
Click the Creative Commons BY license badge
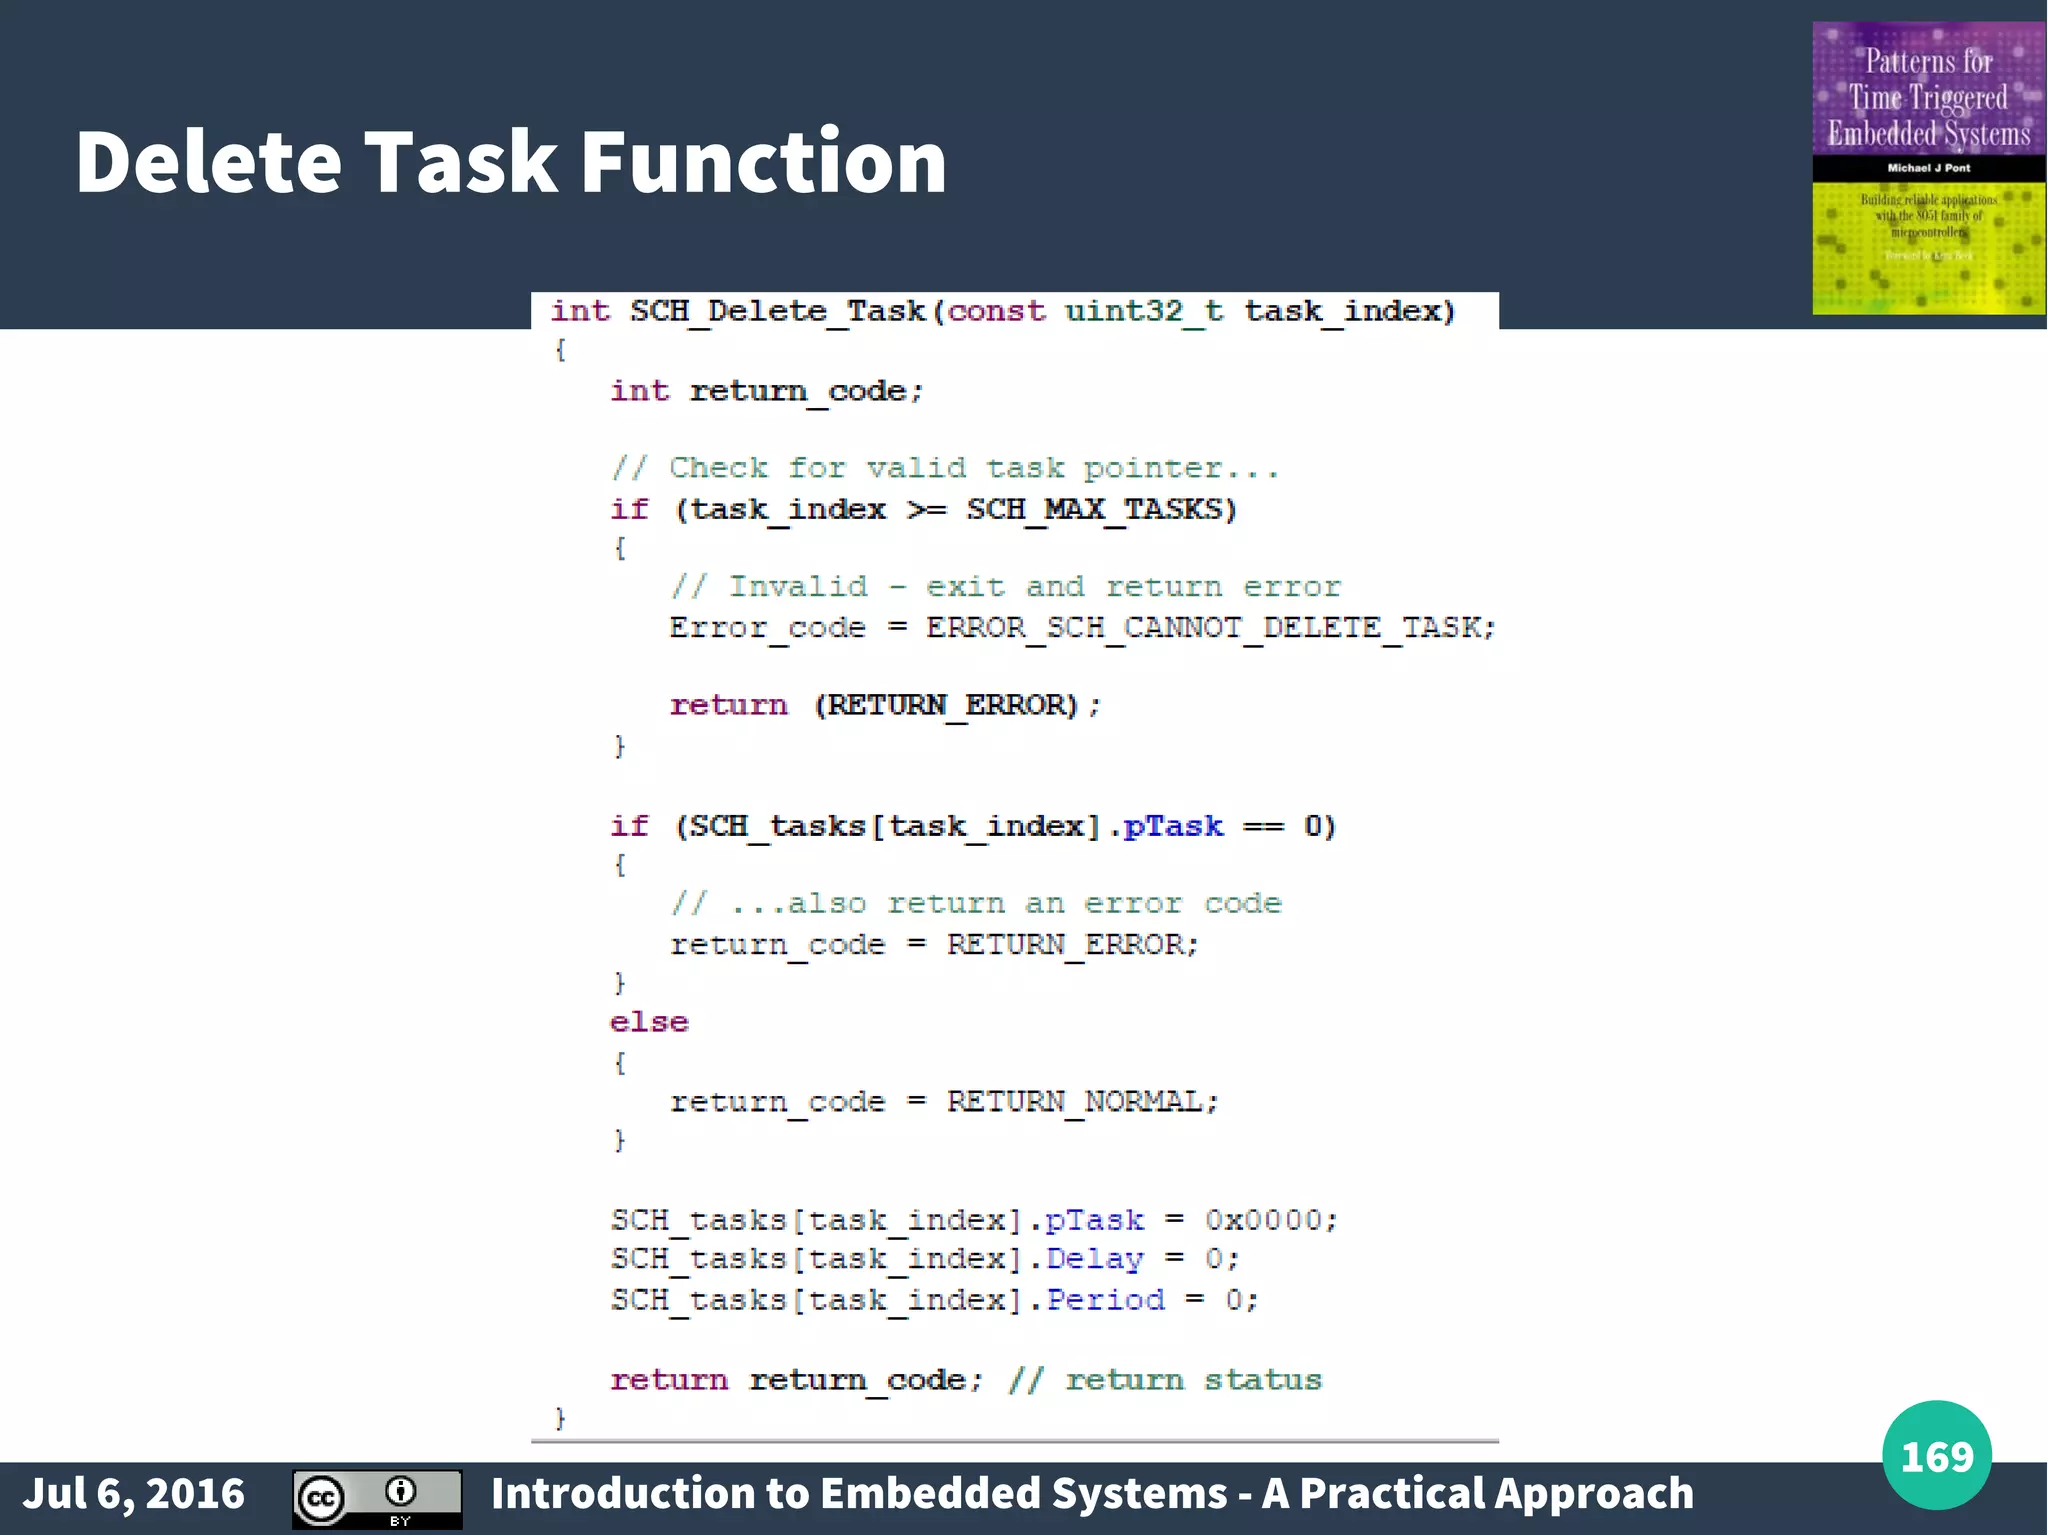point(377,1498)
